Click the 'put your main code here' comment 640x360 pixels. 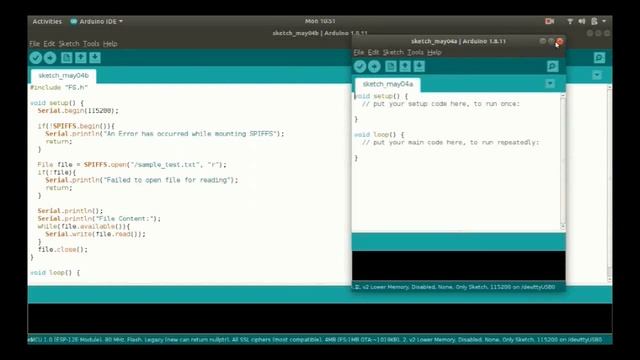tap(451, 142)
